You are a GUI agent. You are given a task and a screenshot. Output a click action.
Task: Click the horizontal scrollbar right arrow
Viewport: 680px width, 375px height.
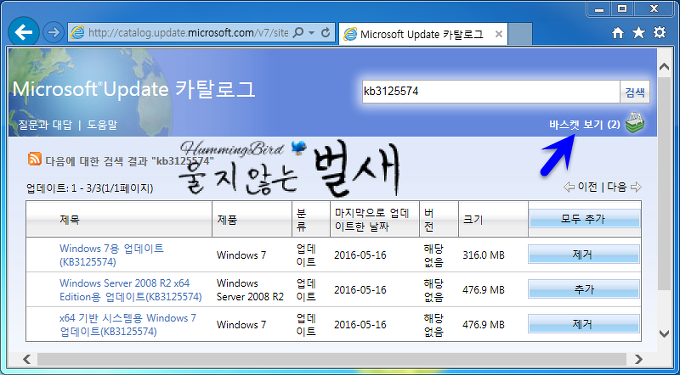pos(638,359)
